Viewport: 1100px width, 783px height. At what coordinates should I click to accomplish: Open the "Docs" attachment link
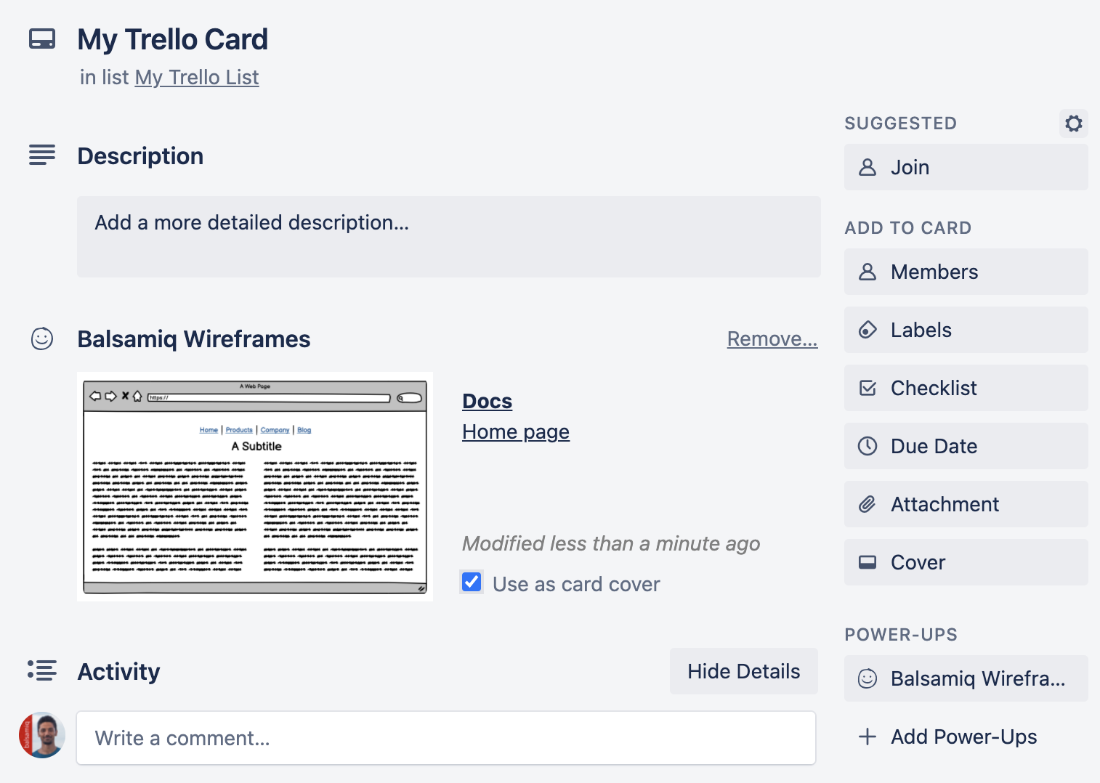point(487,401)
